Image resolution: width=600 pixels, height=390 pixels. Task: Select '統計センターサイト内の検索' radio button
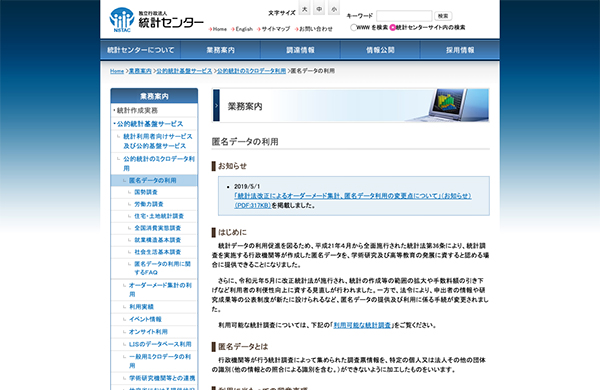(x=392, y=27)
